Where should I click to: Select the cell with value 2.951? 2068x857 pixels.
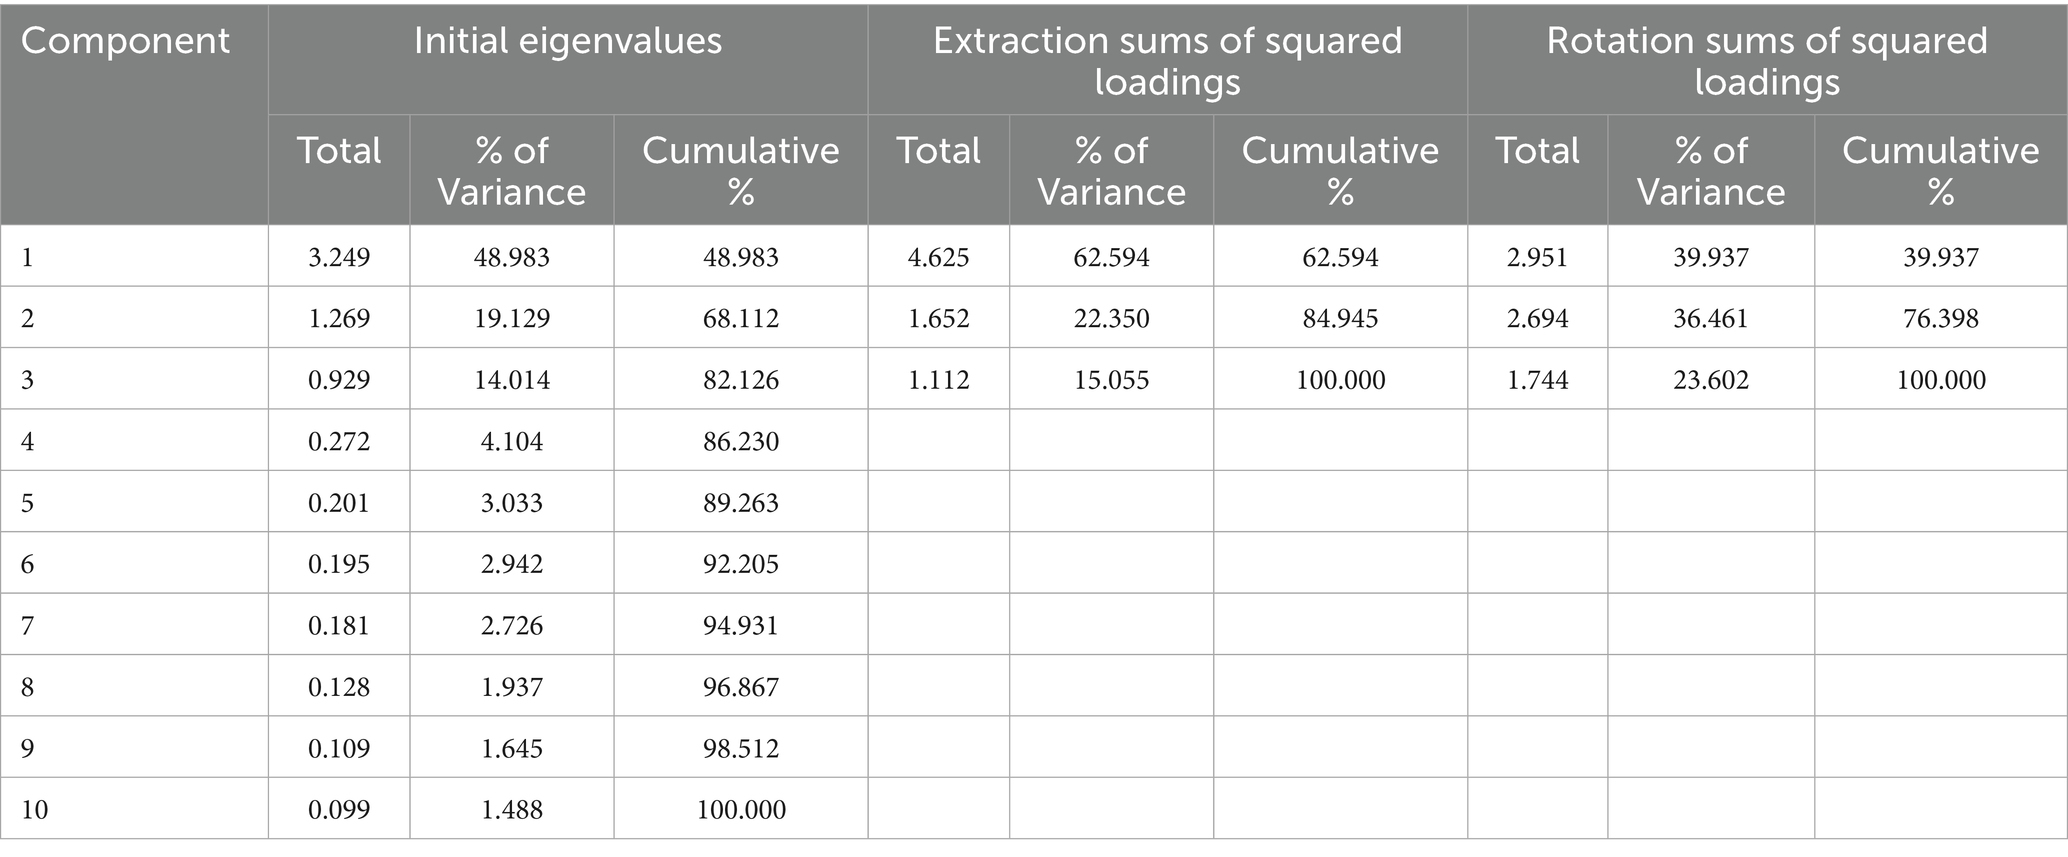[1537, 258]
